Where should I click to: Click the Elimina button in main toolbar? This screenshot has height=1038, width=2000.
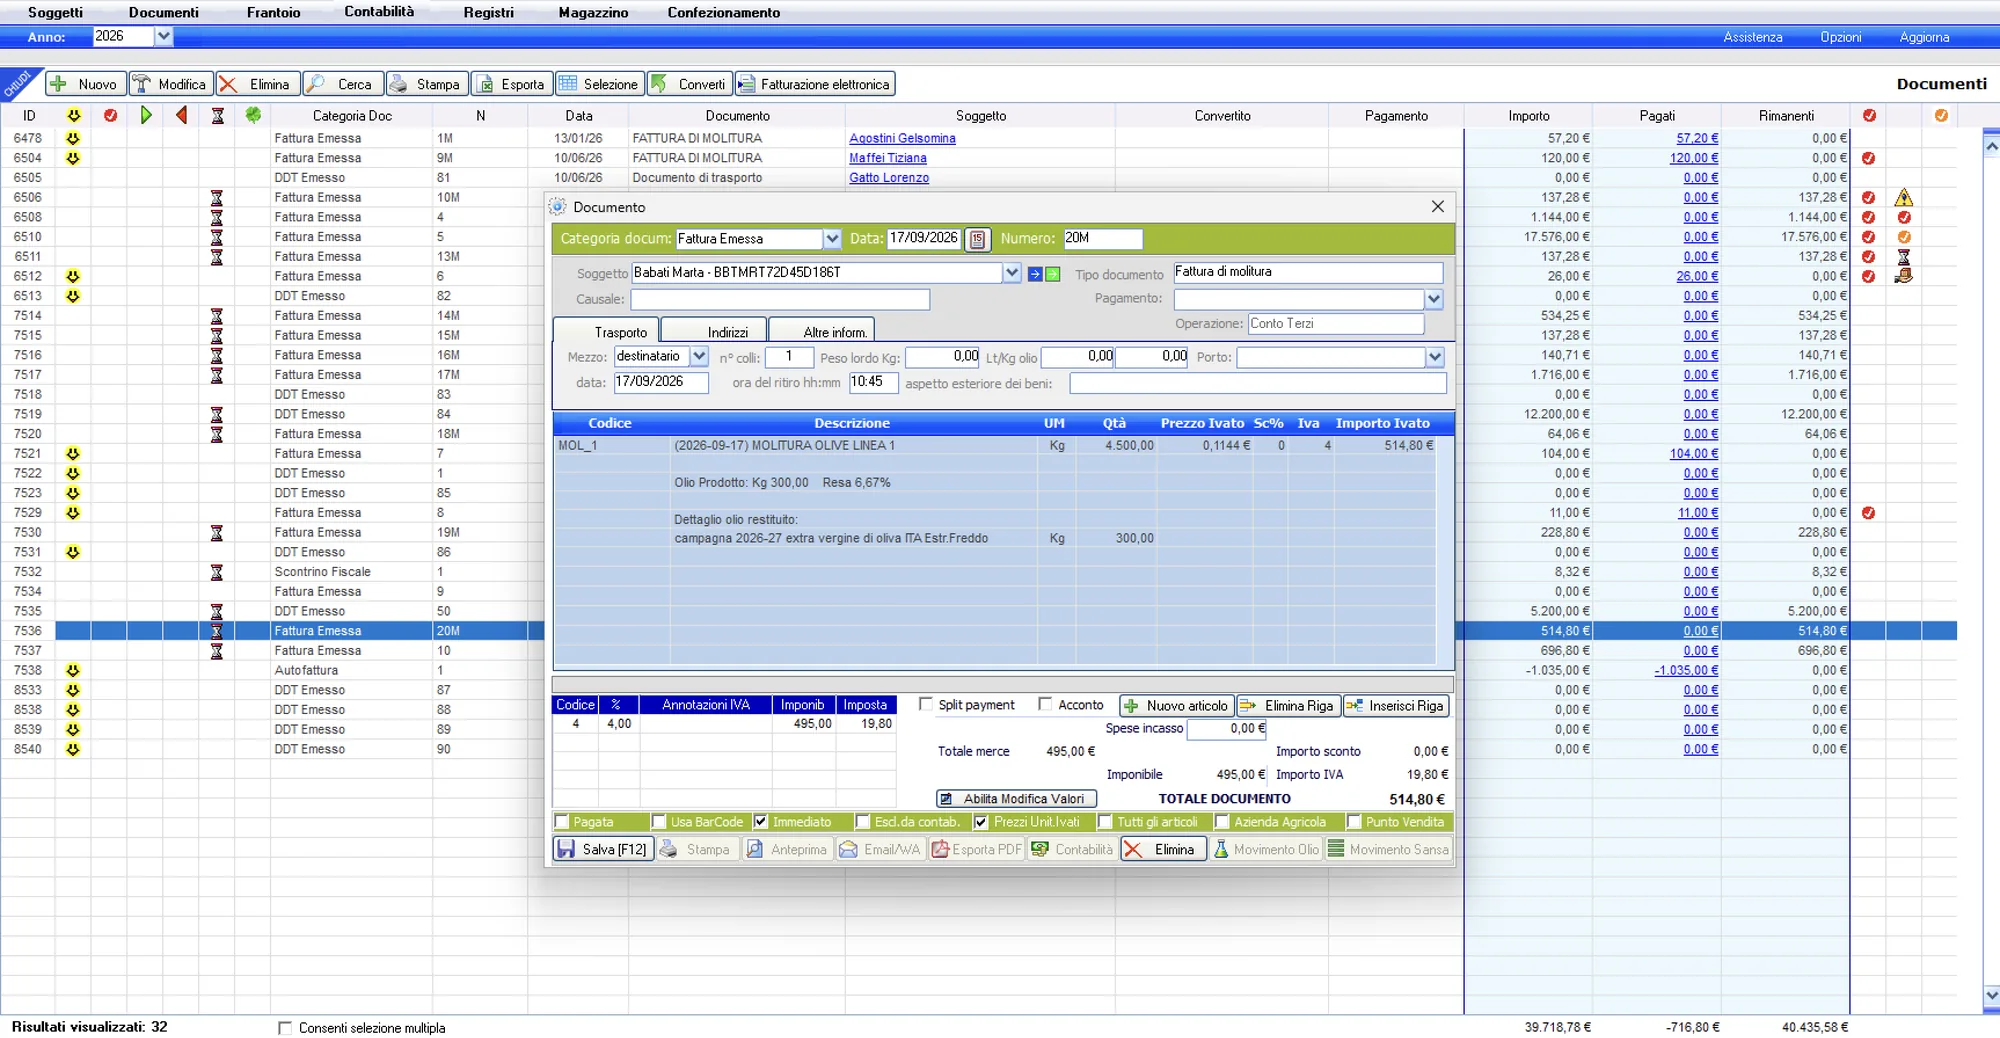[x=256, y=84]
